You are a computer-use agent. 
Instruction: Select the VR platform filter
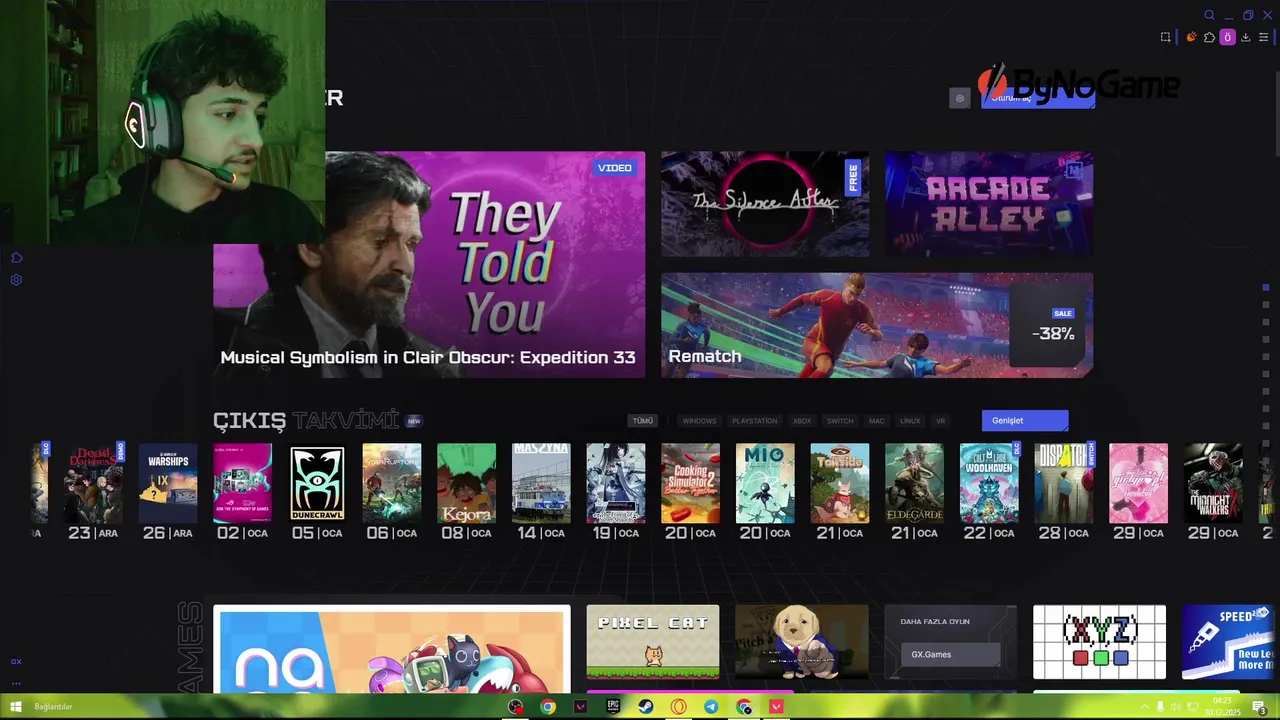point(940,421)
